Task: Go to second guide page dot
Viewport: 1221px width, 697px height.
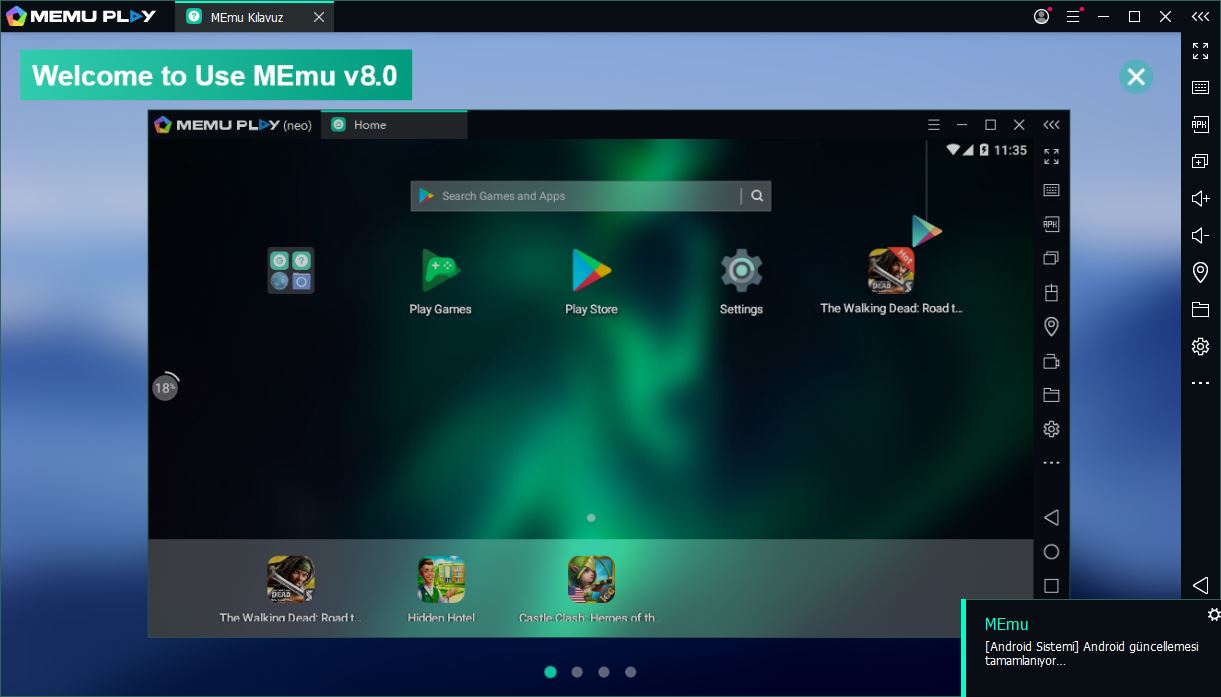Action: click(x=577, y=672)
